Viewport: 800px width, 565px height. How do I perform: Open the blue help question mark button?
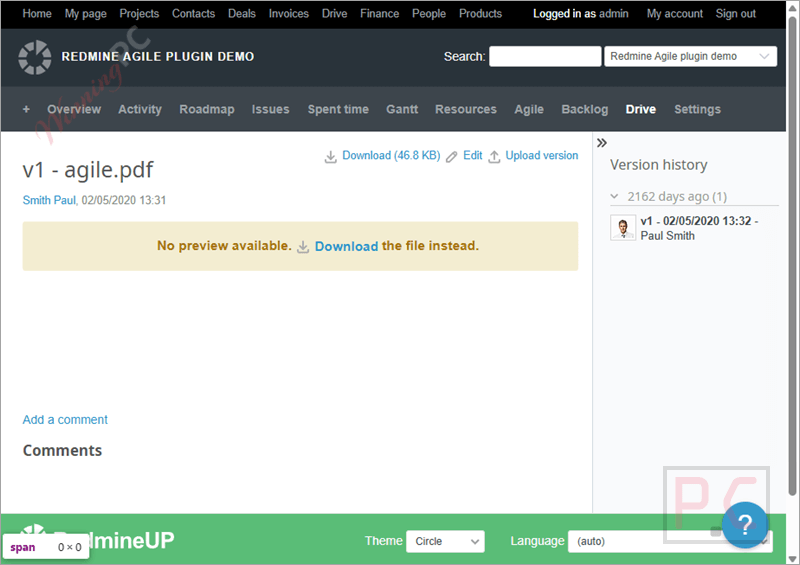tap(744, 524)
